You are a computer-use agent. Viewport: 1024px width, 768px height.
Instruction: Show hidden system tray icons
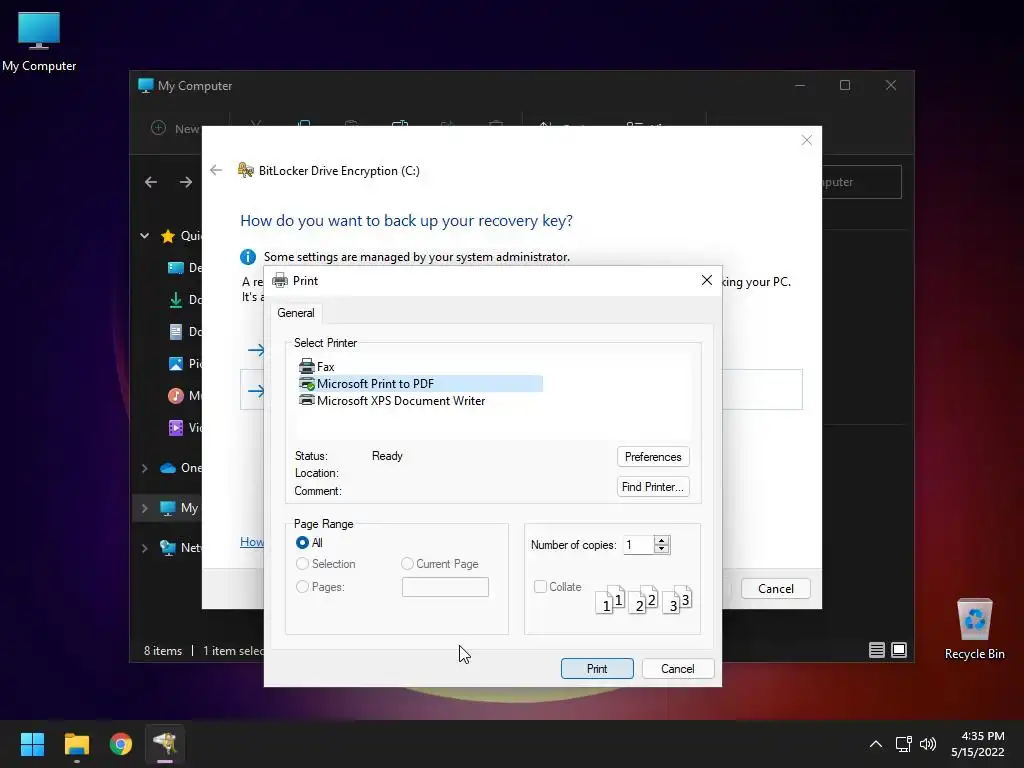876,744
